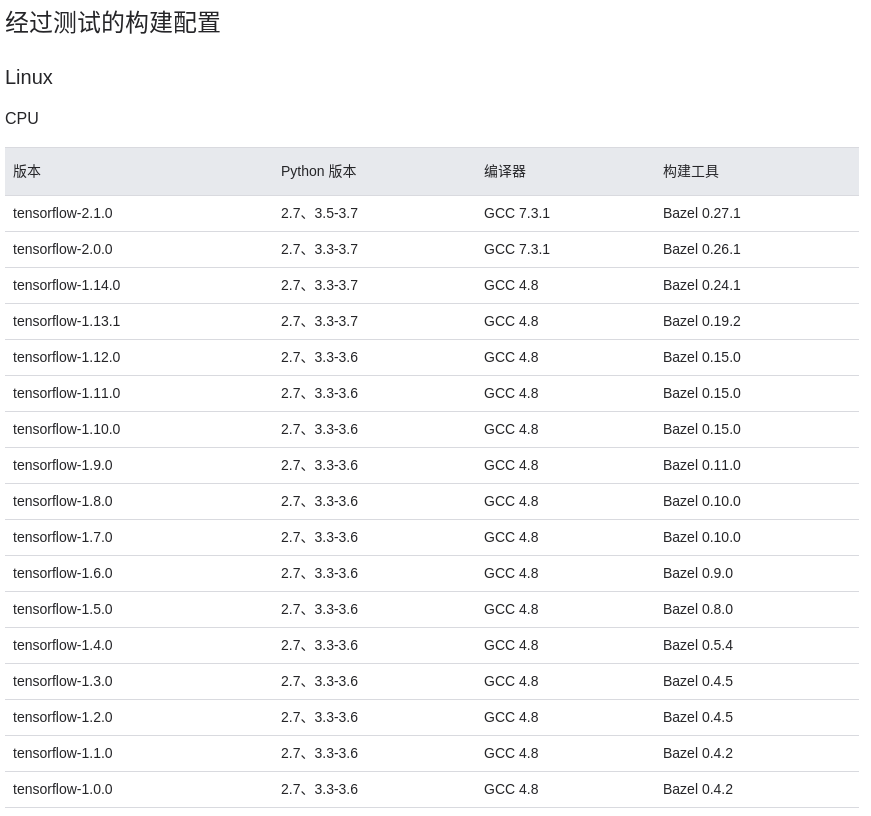Click GCC 4.8 in tensorflow-1.11.0 row
The width and height of the screenshot is (871, 816).
[x=511, y=393]
